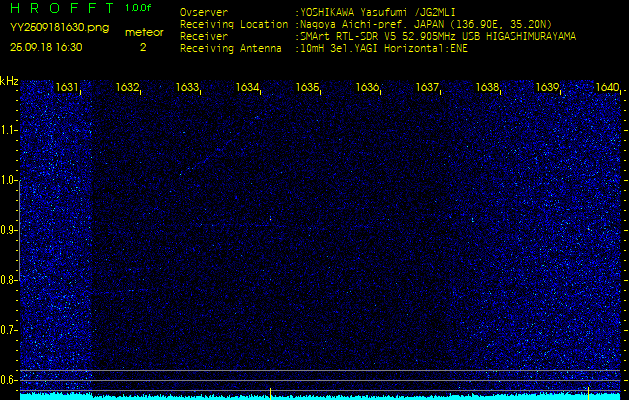Select the version label 1.0.0f

138,8
